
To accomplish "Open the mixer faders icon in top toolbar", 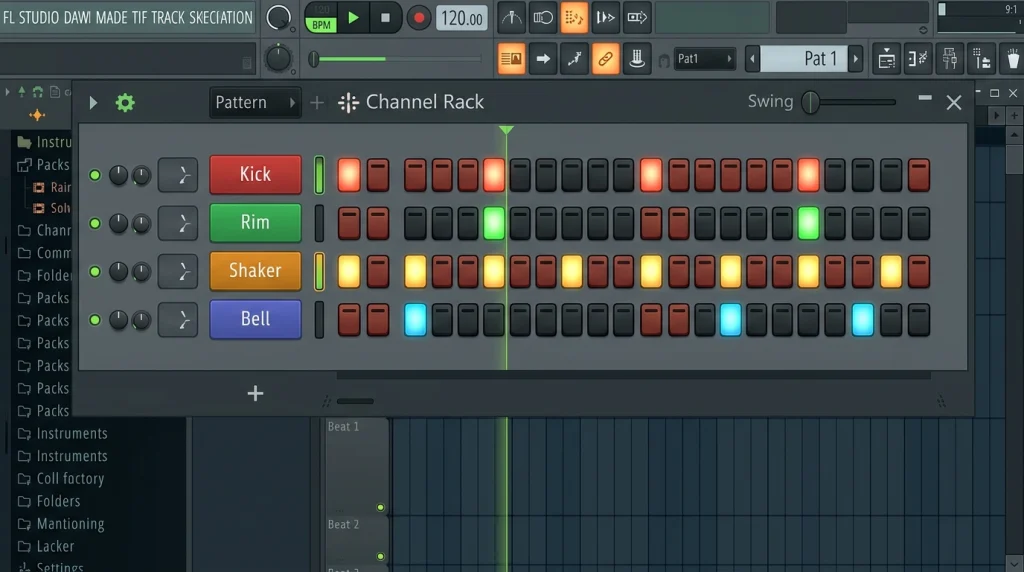I will click(x=950, y=59).
